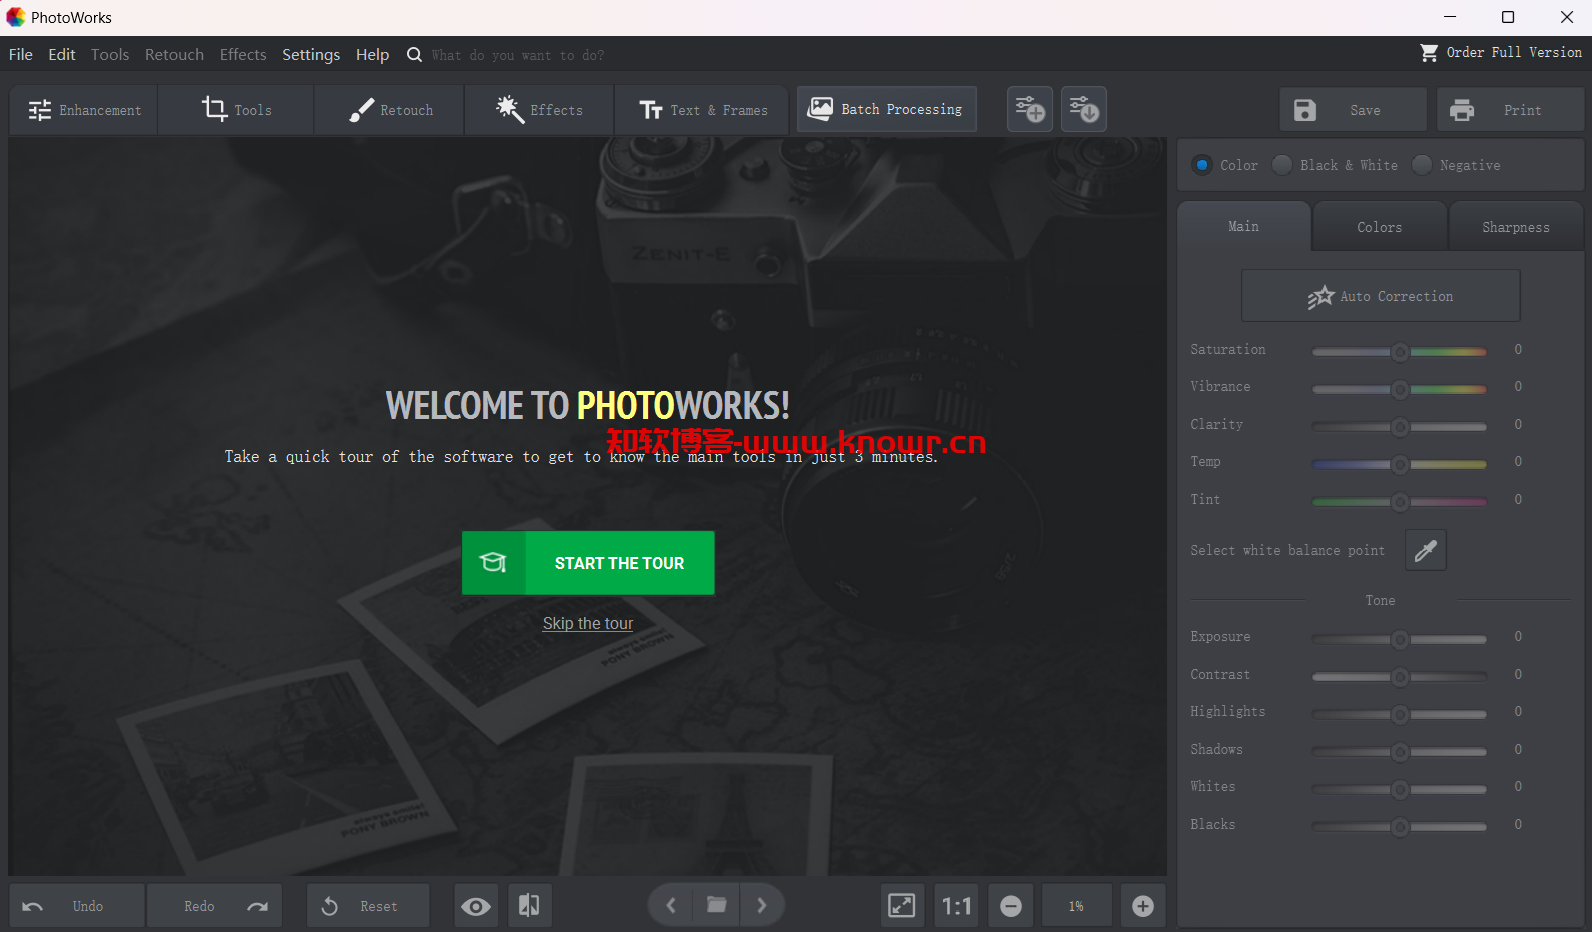Click the zoom in plus icon
This screenshot has height=932, width=1592.
pyautogui.click(x=1143, y=906)
